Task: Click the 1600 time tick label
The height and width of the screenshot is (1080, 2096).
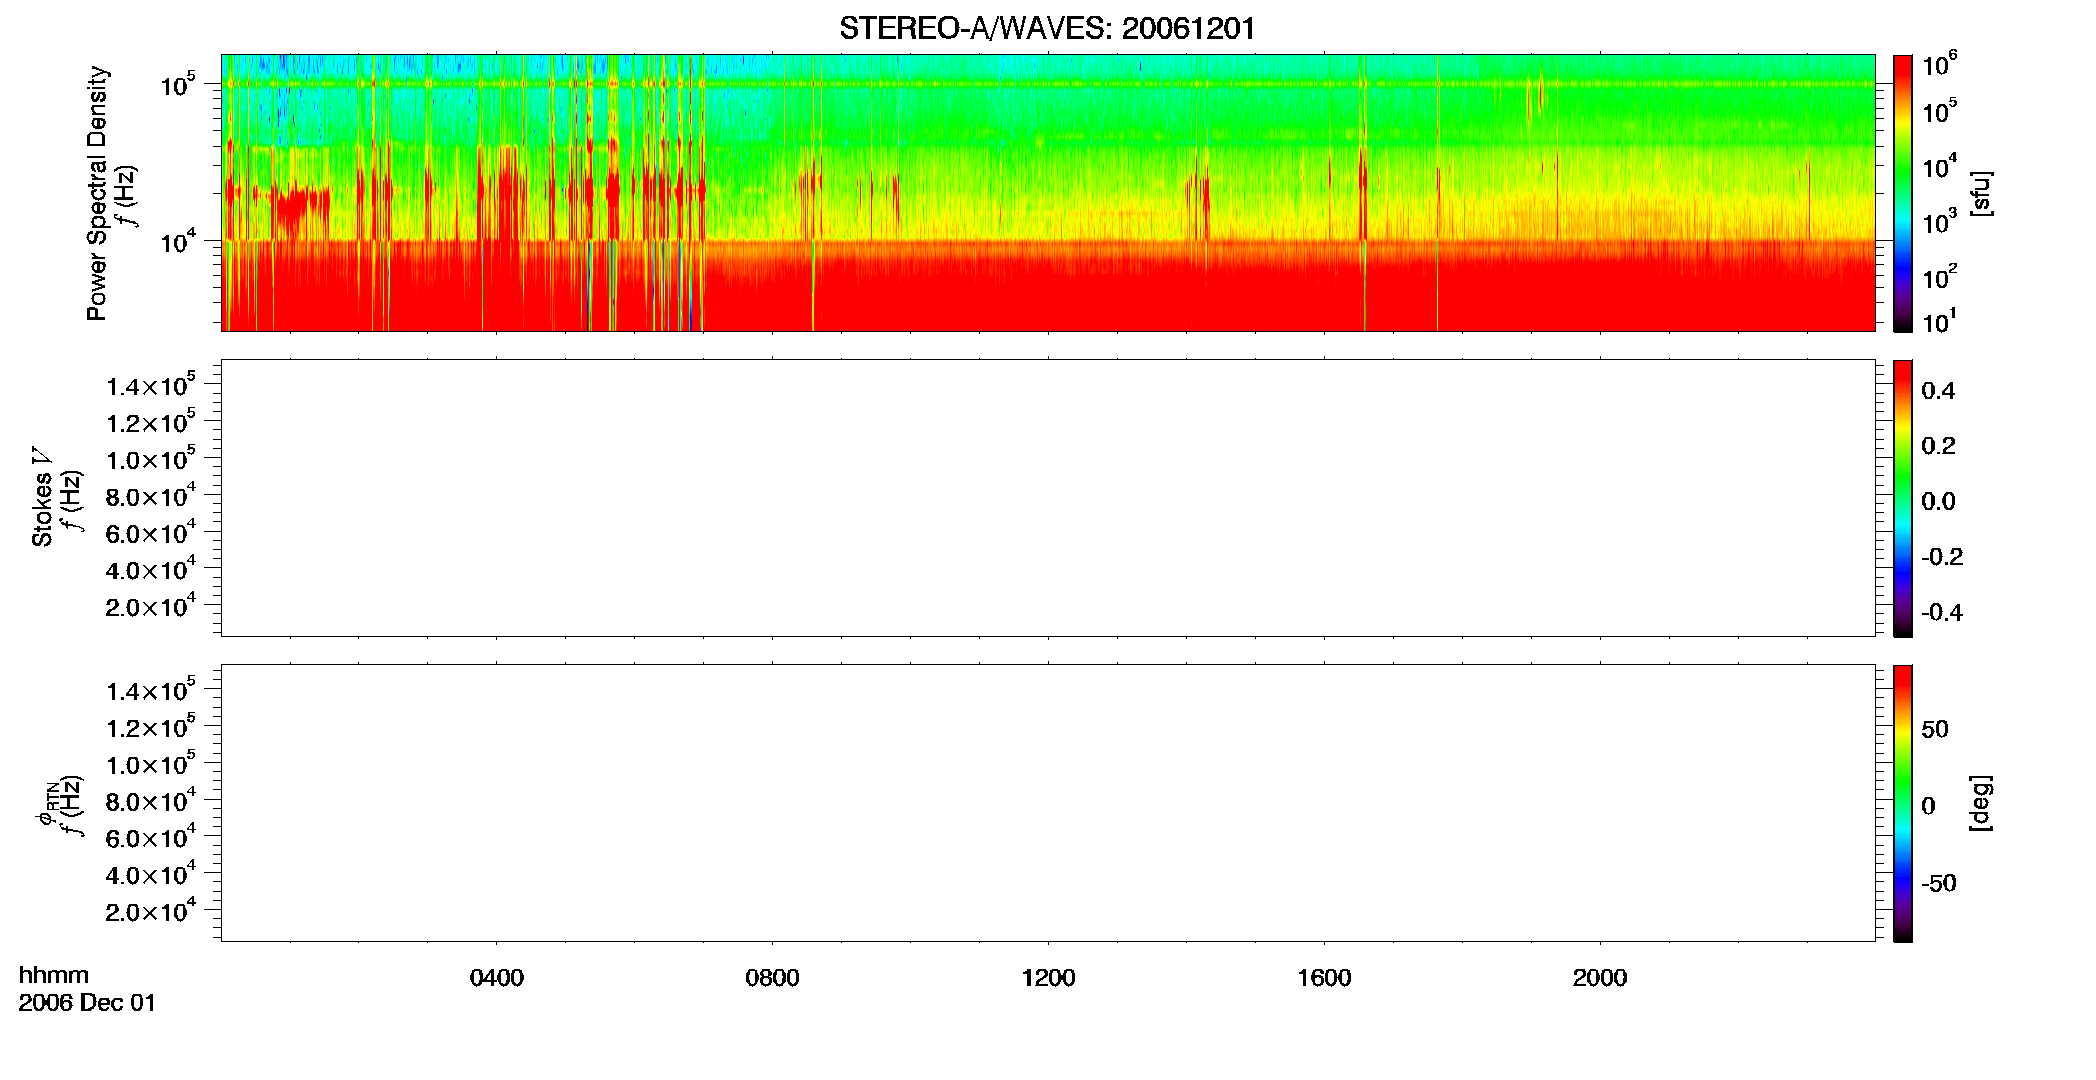Action: (x=1324, y=978)
